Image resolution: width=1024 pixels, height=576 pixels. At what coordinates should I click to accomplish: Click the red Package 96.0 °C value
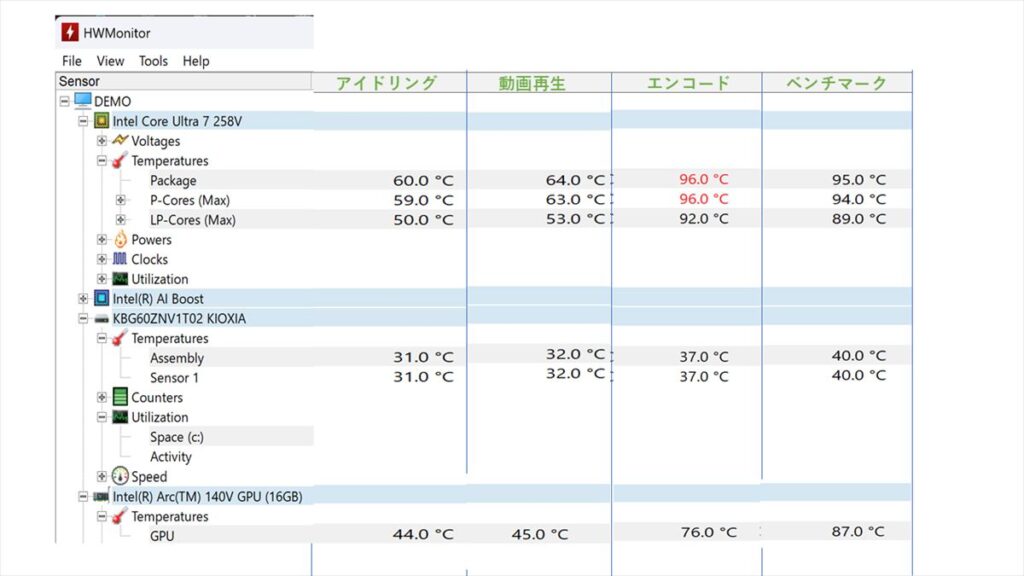point(703,179)
